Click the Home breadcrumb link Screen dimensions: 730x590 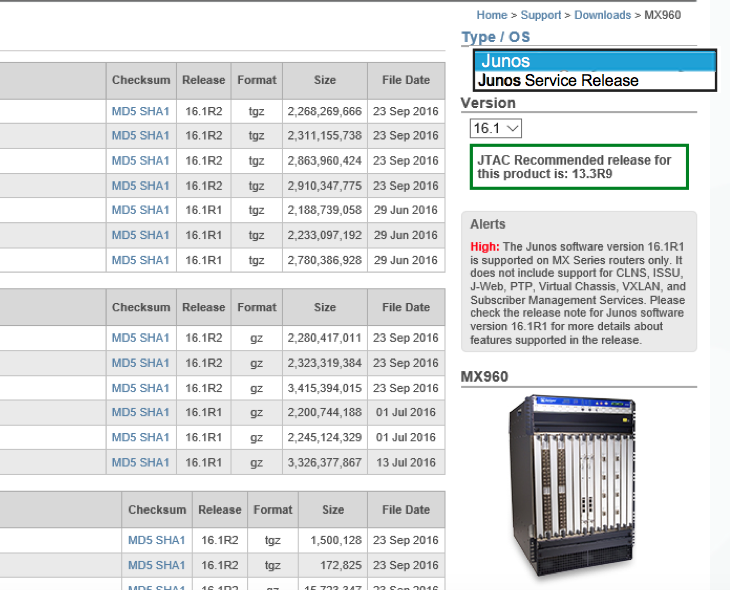point(491,15)
